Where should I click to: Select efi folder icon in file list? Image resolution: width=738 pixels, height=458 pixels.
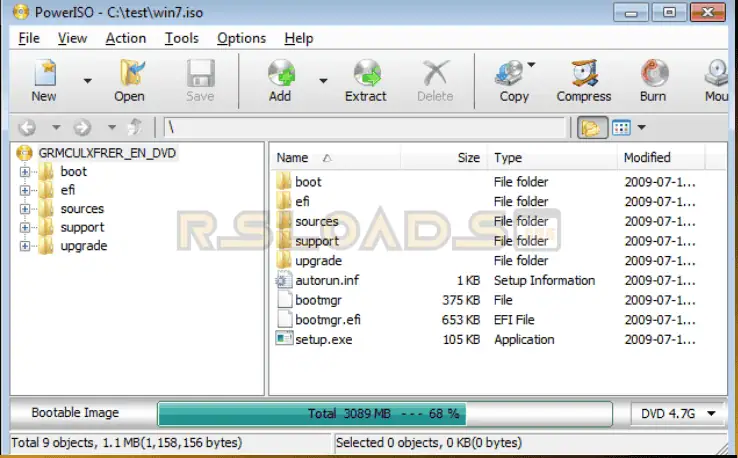tap(283, 201)
